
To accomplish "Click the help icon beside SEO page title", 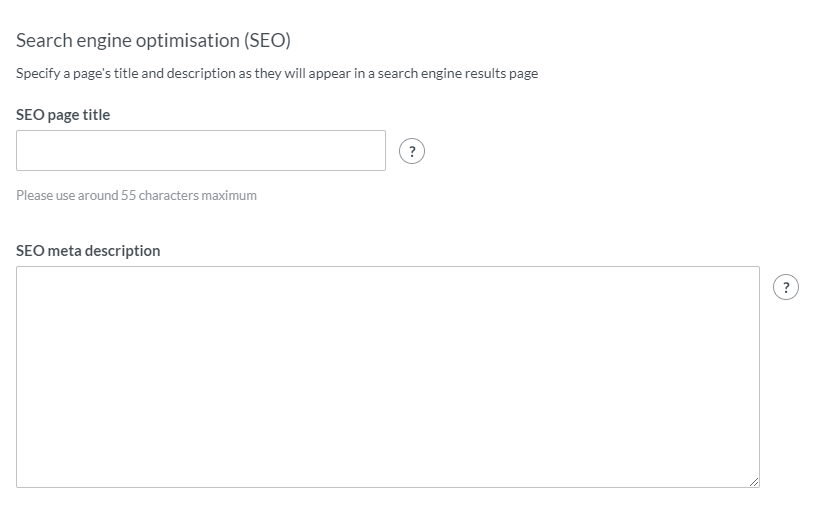I will (x=412, y=151).
